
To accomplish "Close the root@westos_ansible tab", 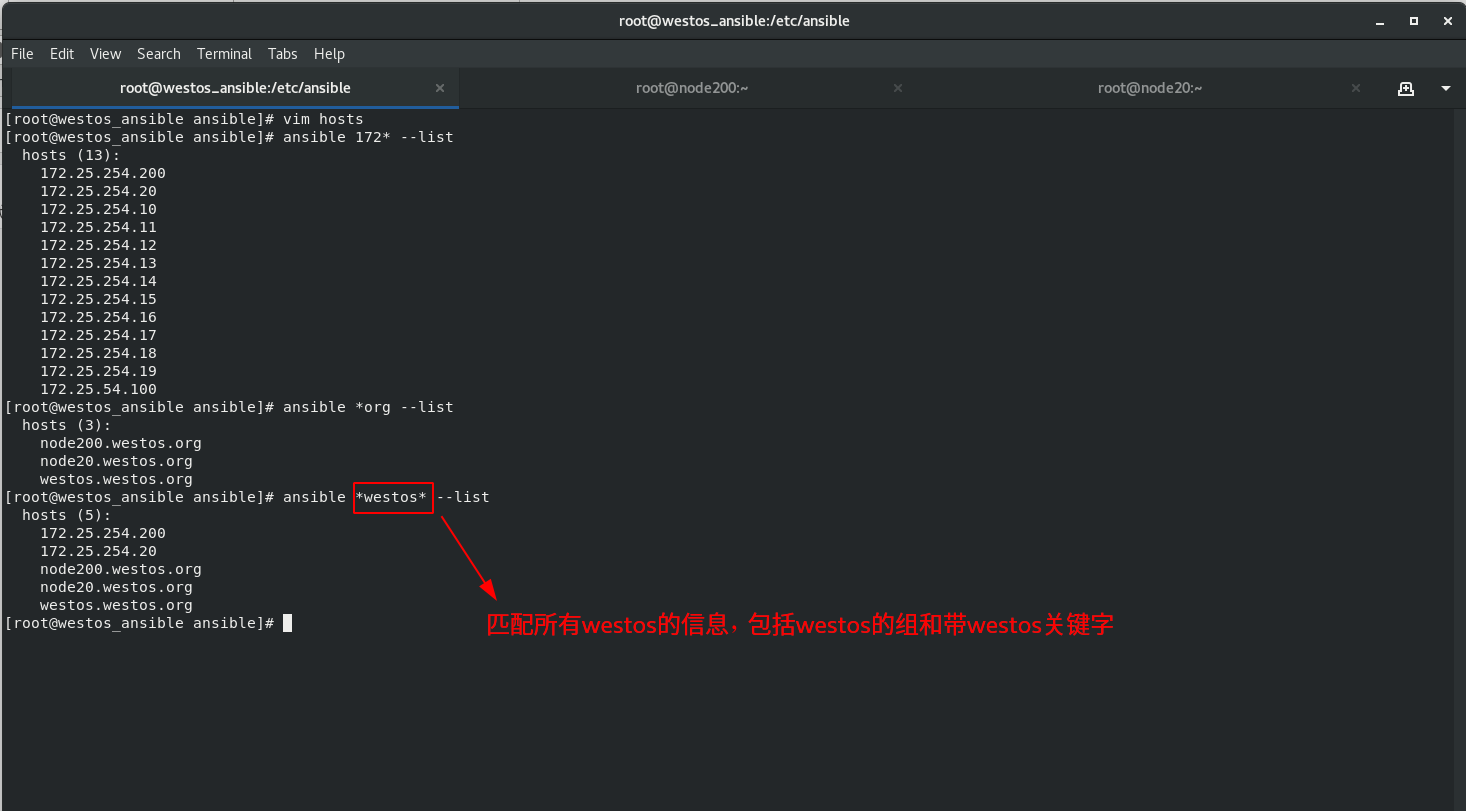I will click(x=440, y=88).
